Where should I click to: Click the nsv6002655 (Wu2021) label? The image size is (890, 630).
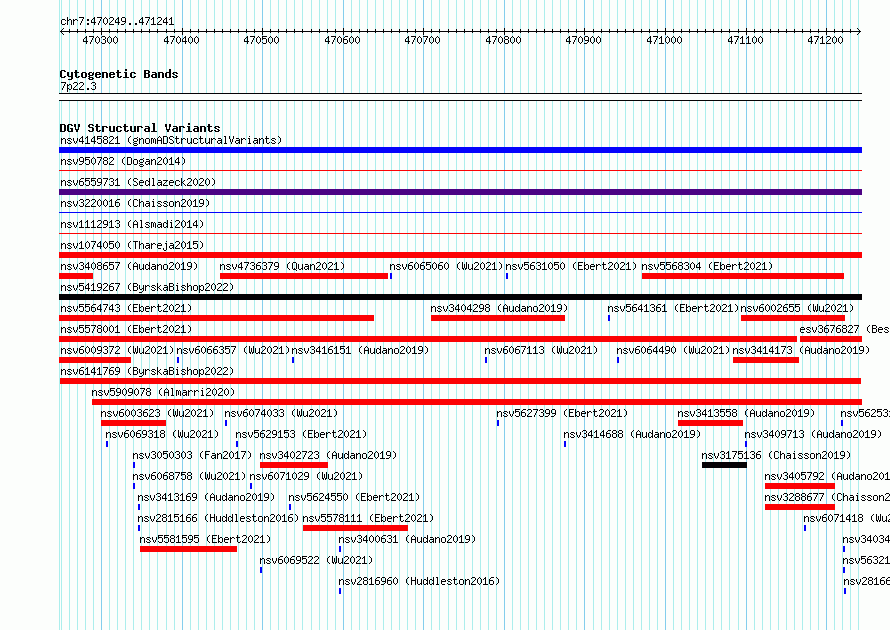[797, 308]
